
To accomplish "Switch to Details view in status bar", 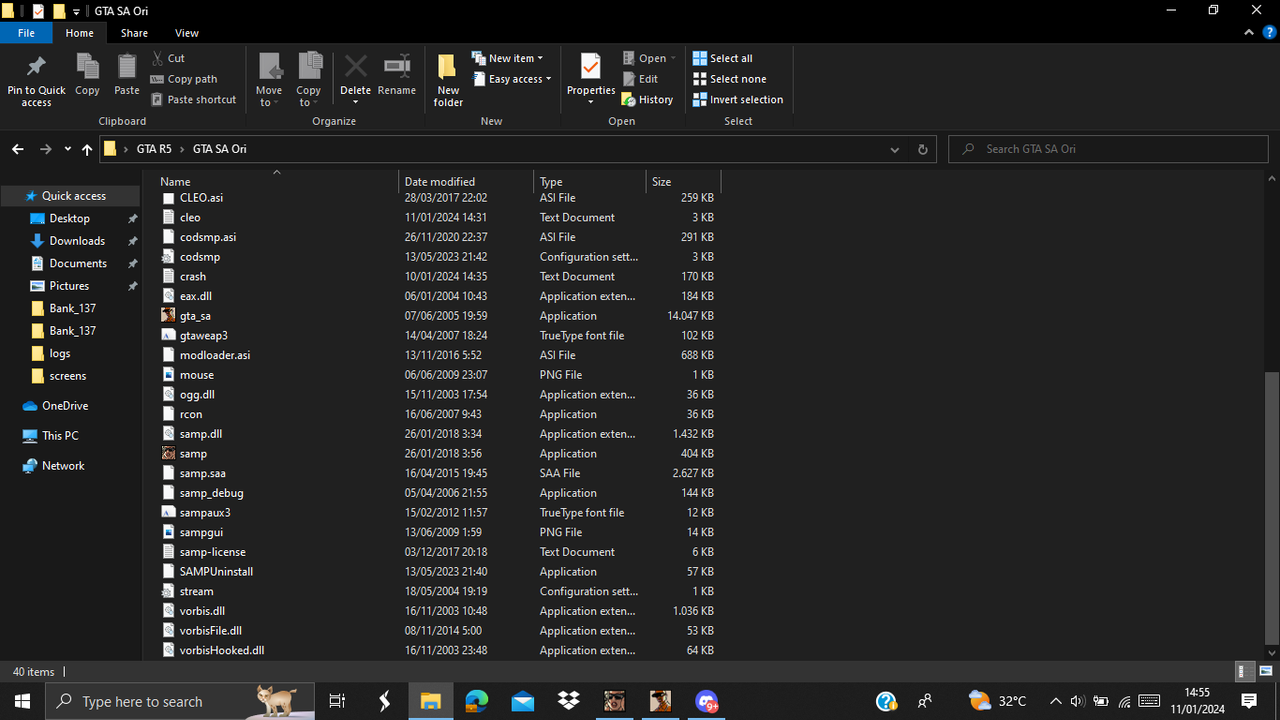I will point(1243,672).
